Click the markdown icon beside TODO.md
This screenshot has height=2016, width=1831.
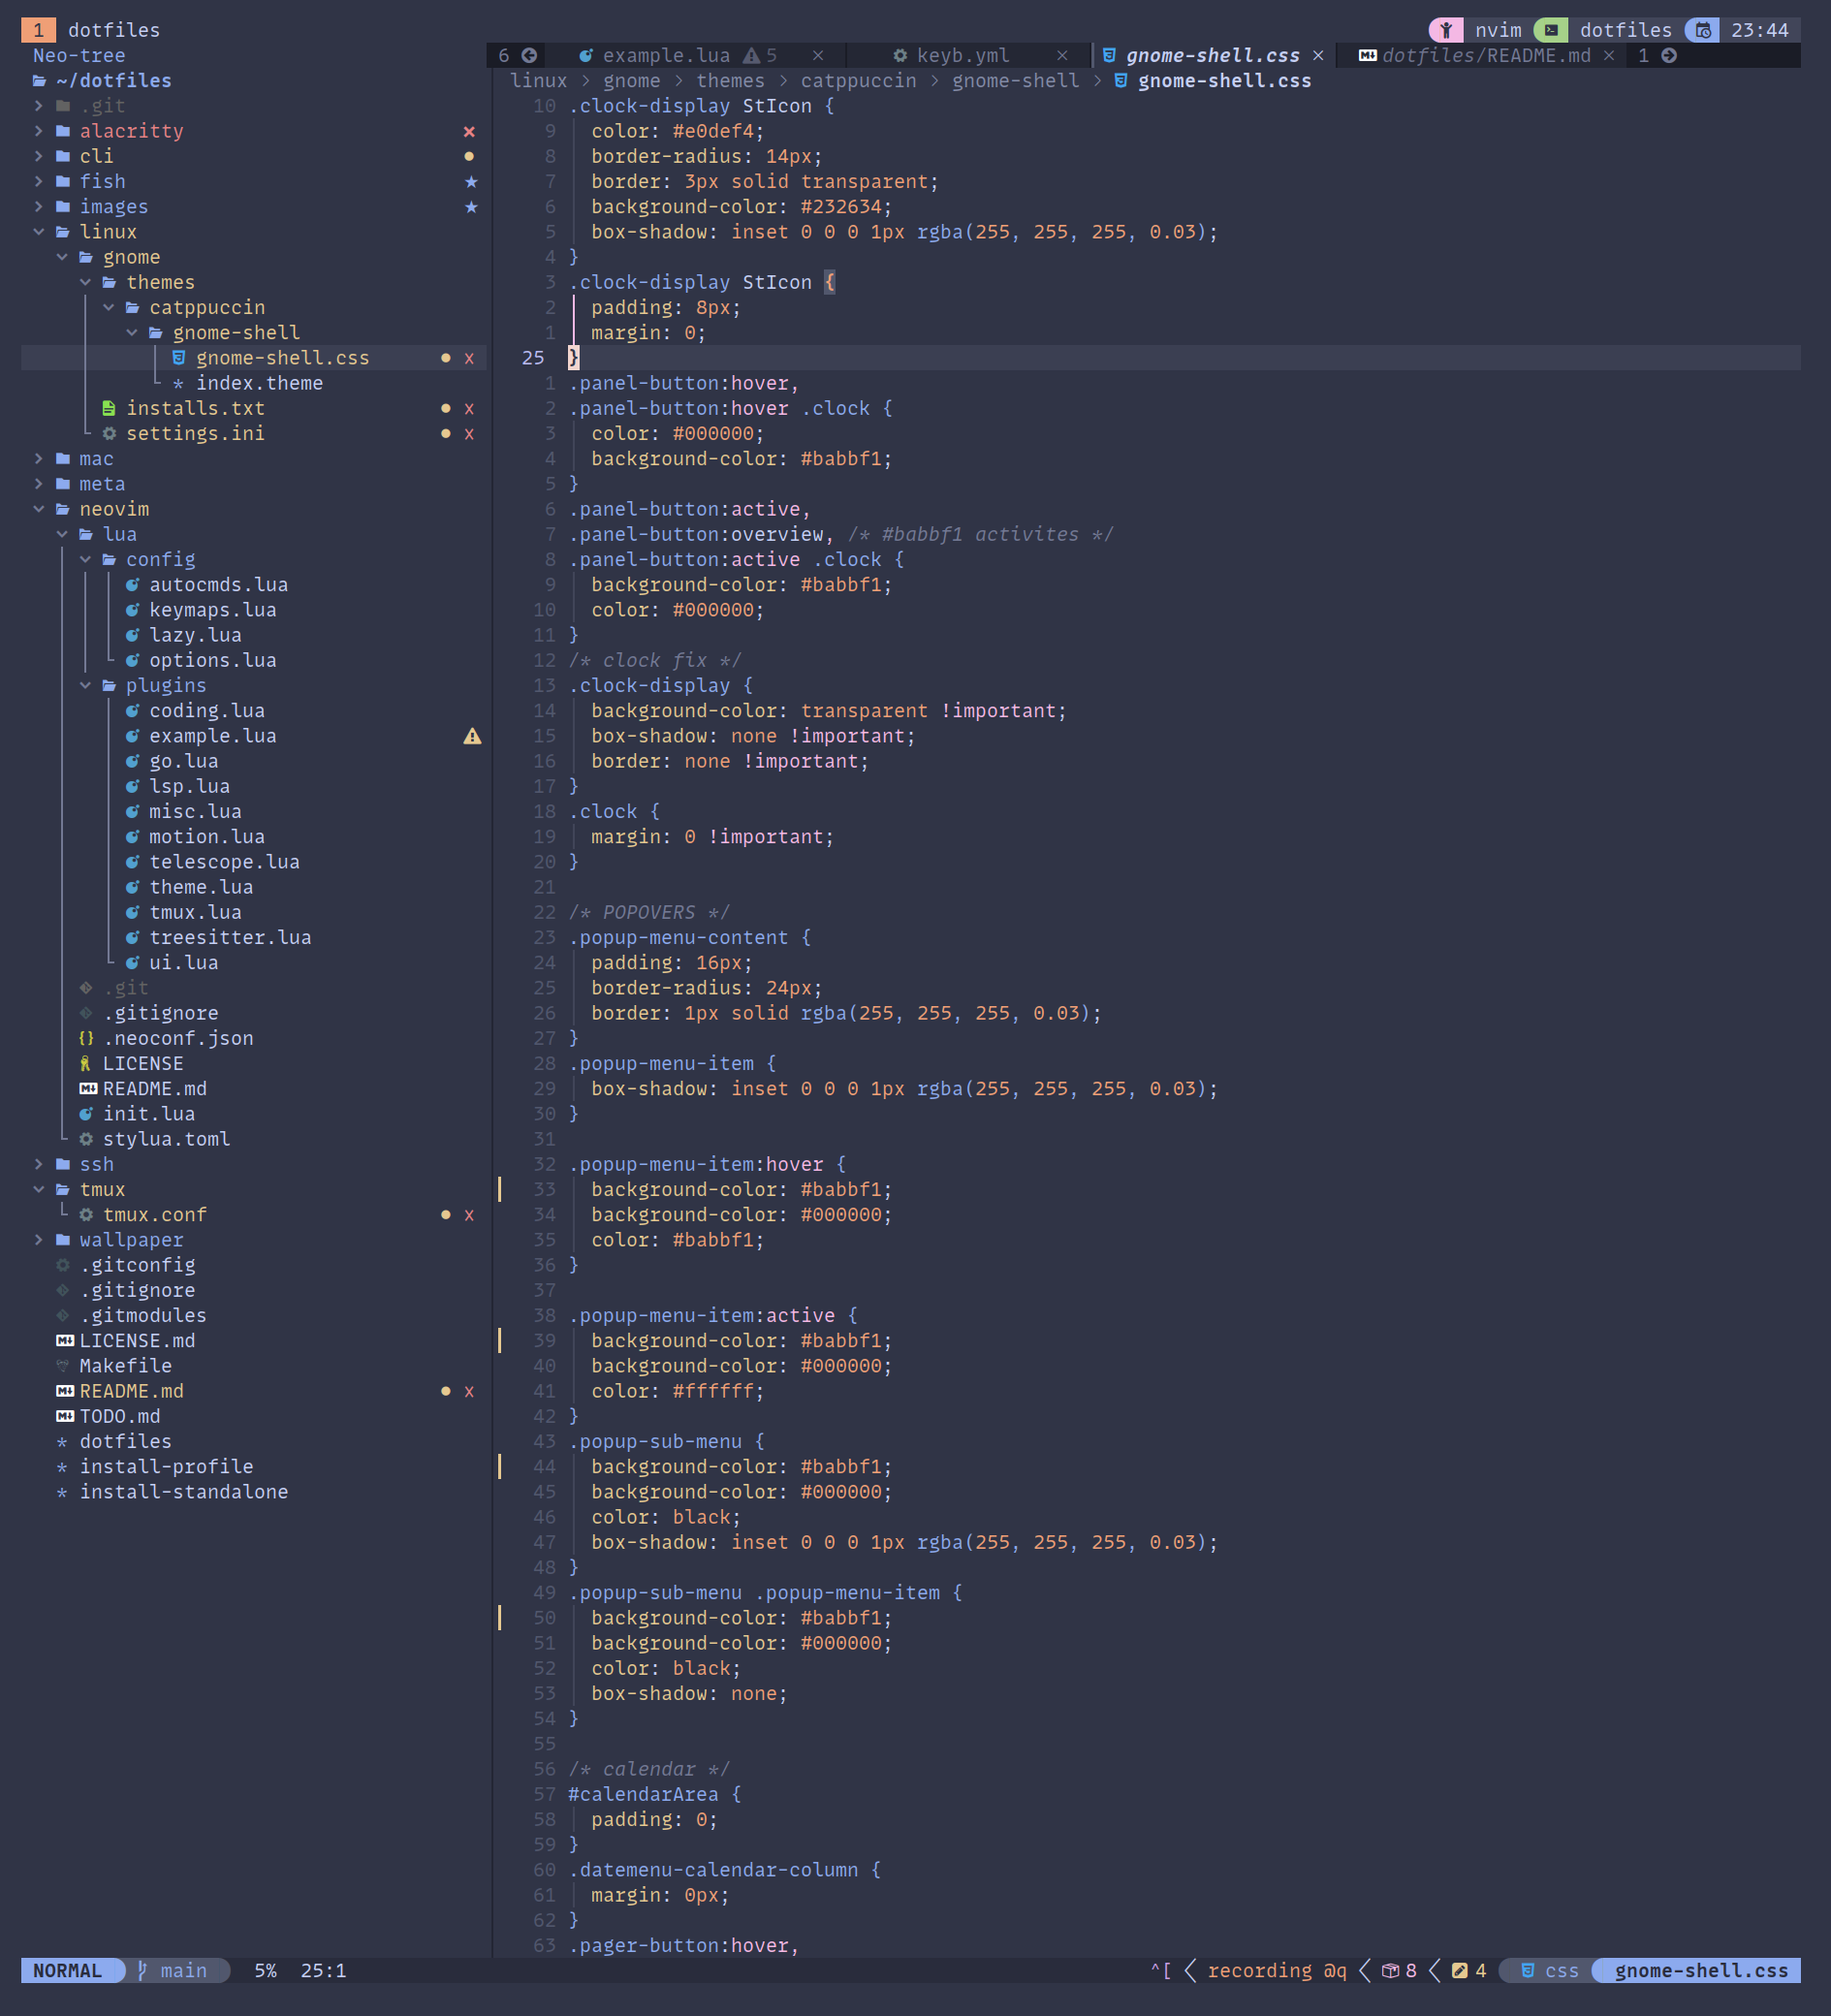click(65, 1416)
